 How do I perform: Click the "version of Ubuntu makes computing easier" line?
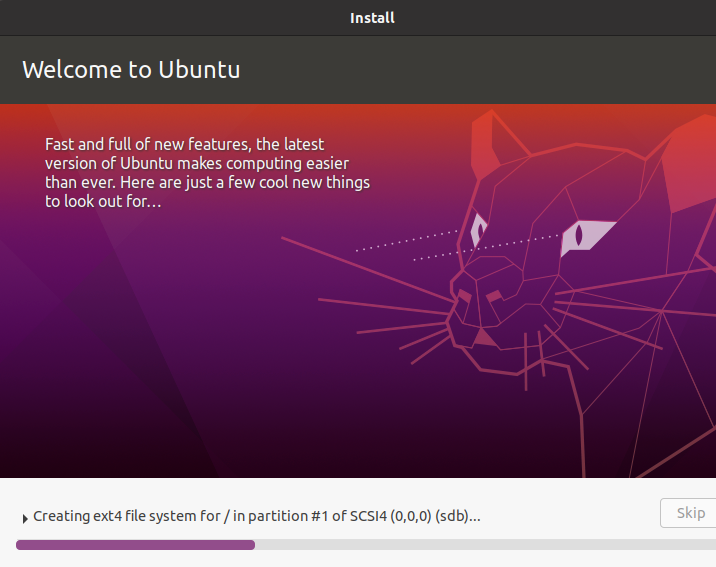197,163
